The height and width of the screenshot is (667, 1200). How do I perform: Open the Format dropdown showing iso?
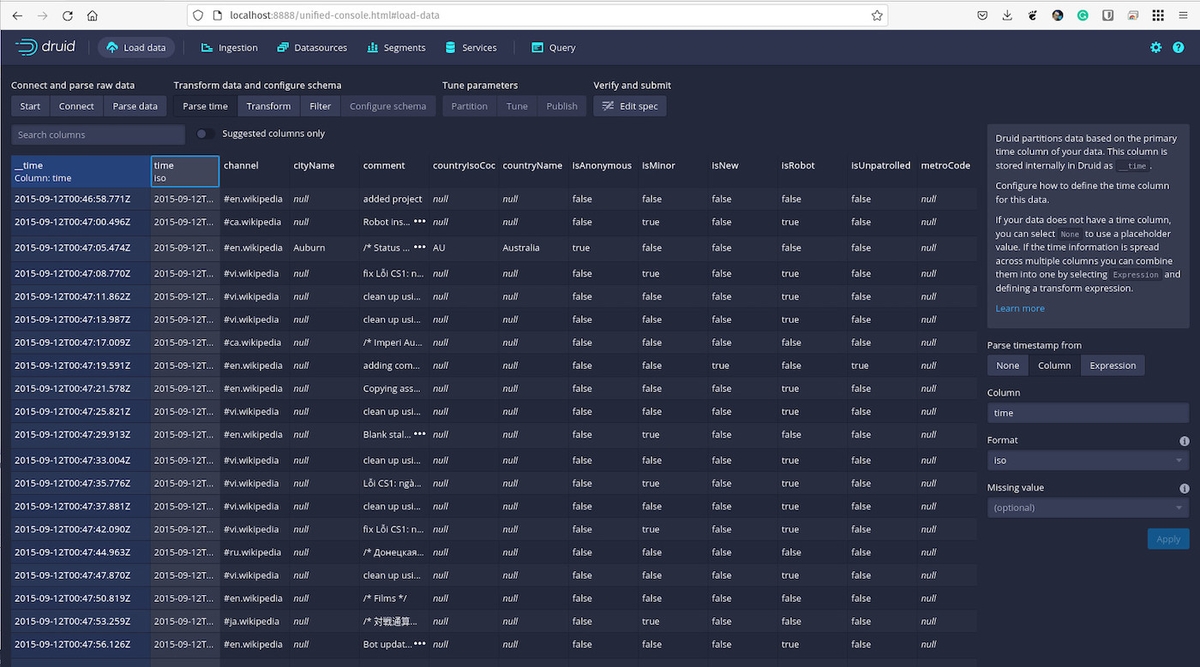click(x=1087, y=460)
